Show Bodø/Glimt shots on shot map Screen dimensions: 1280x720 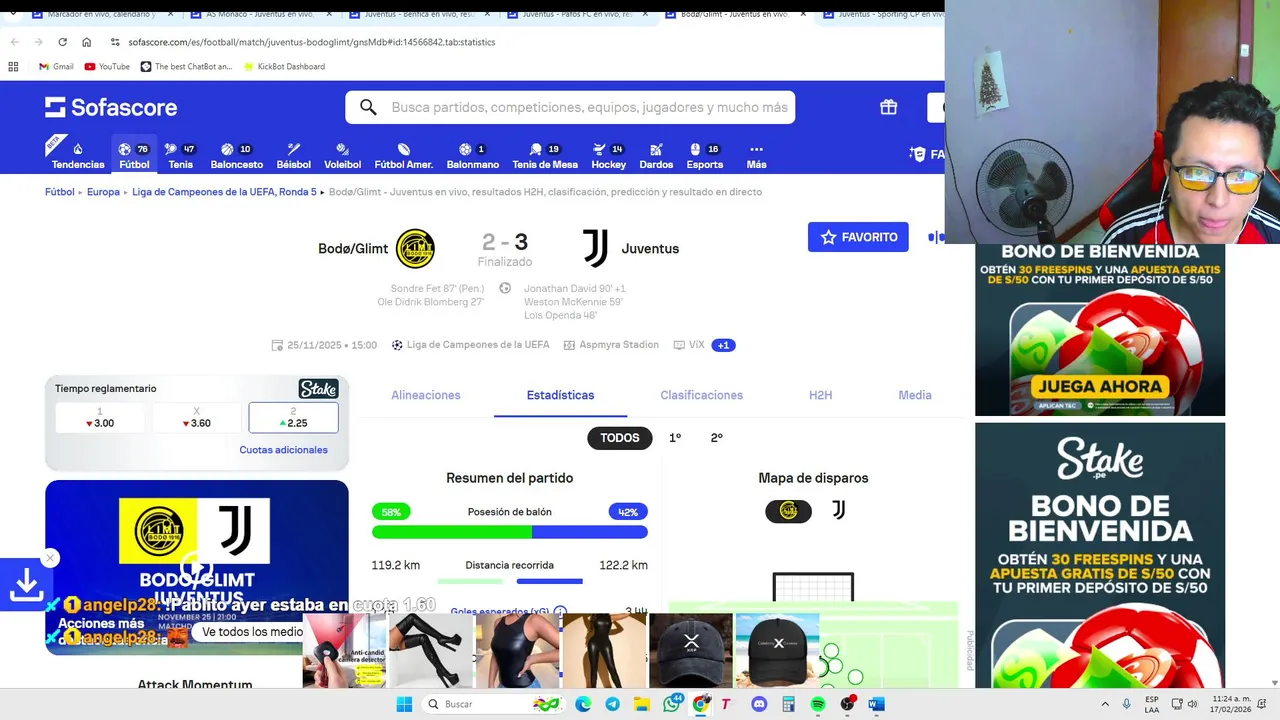(x=788, y=511)
